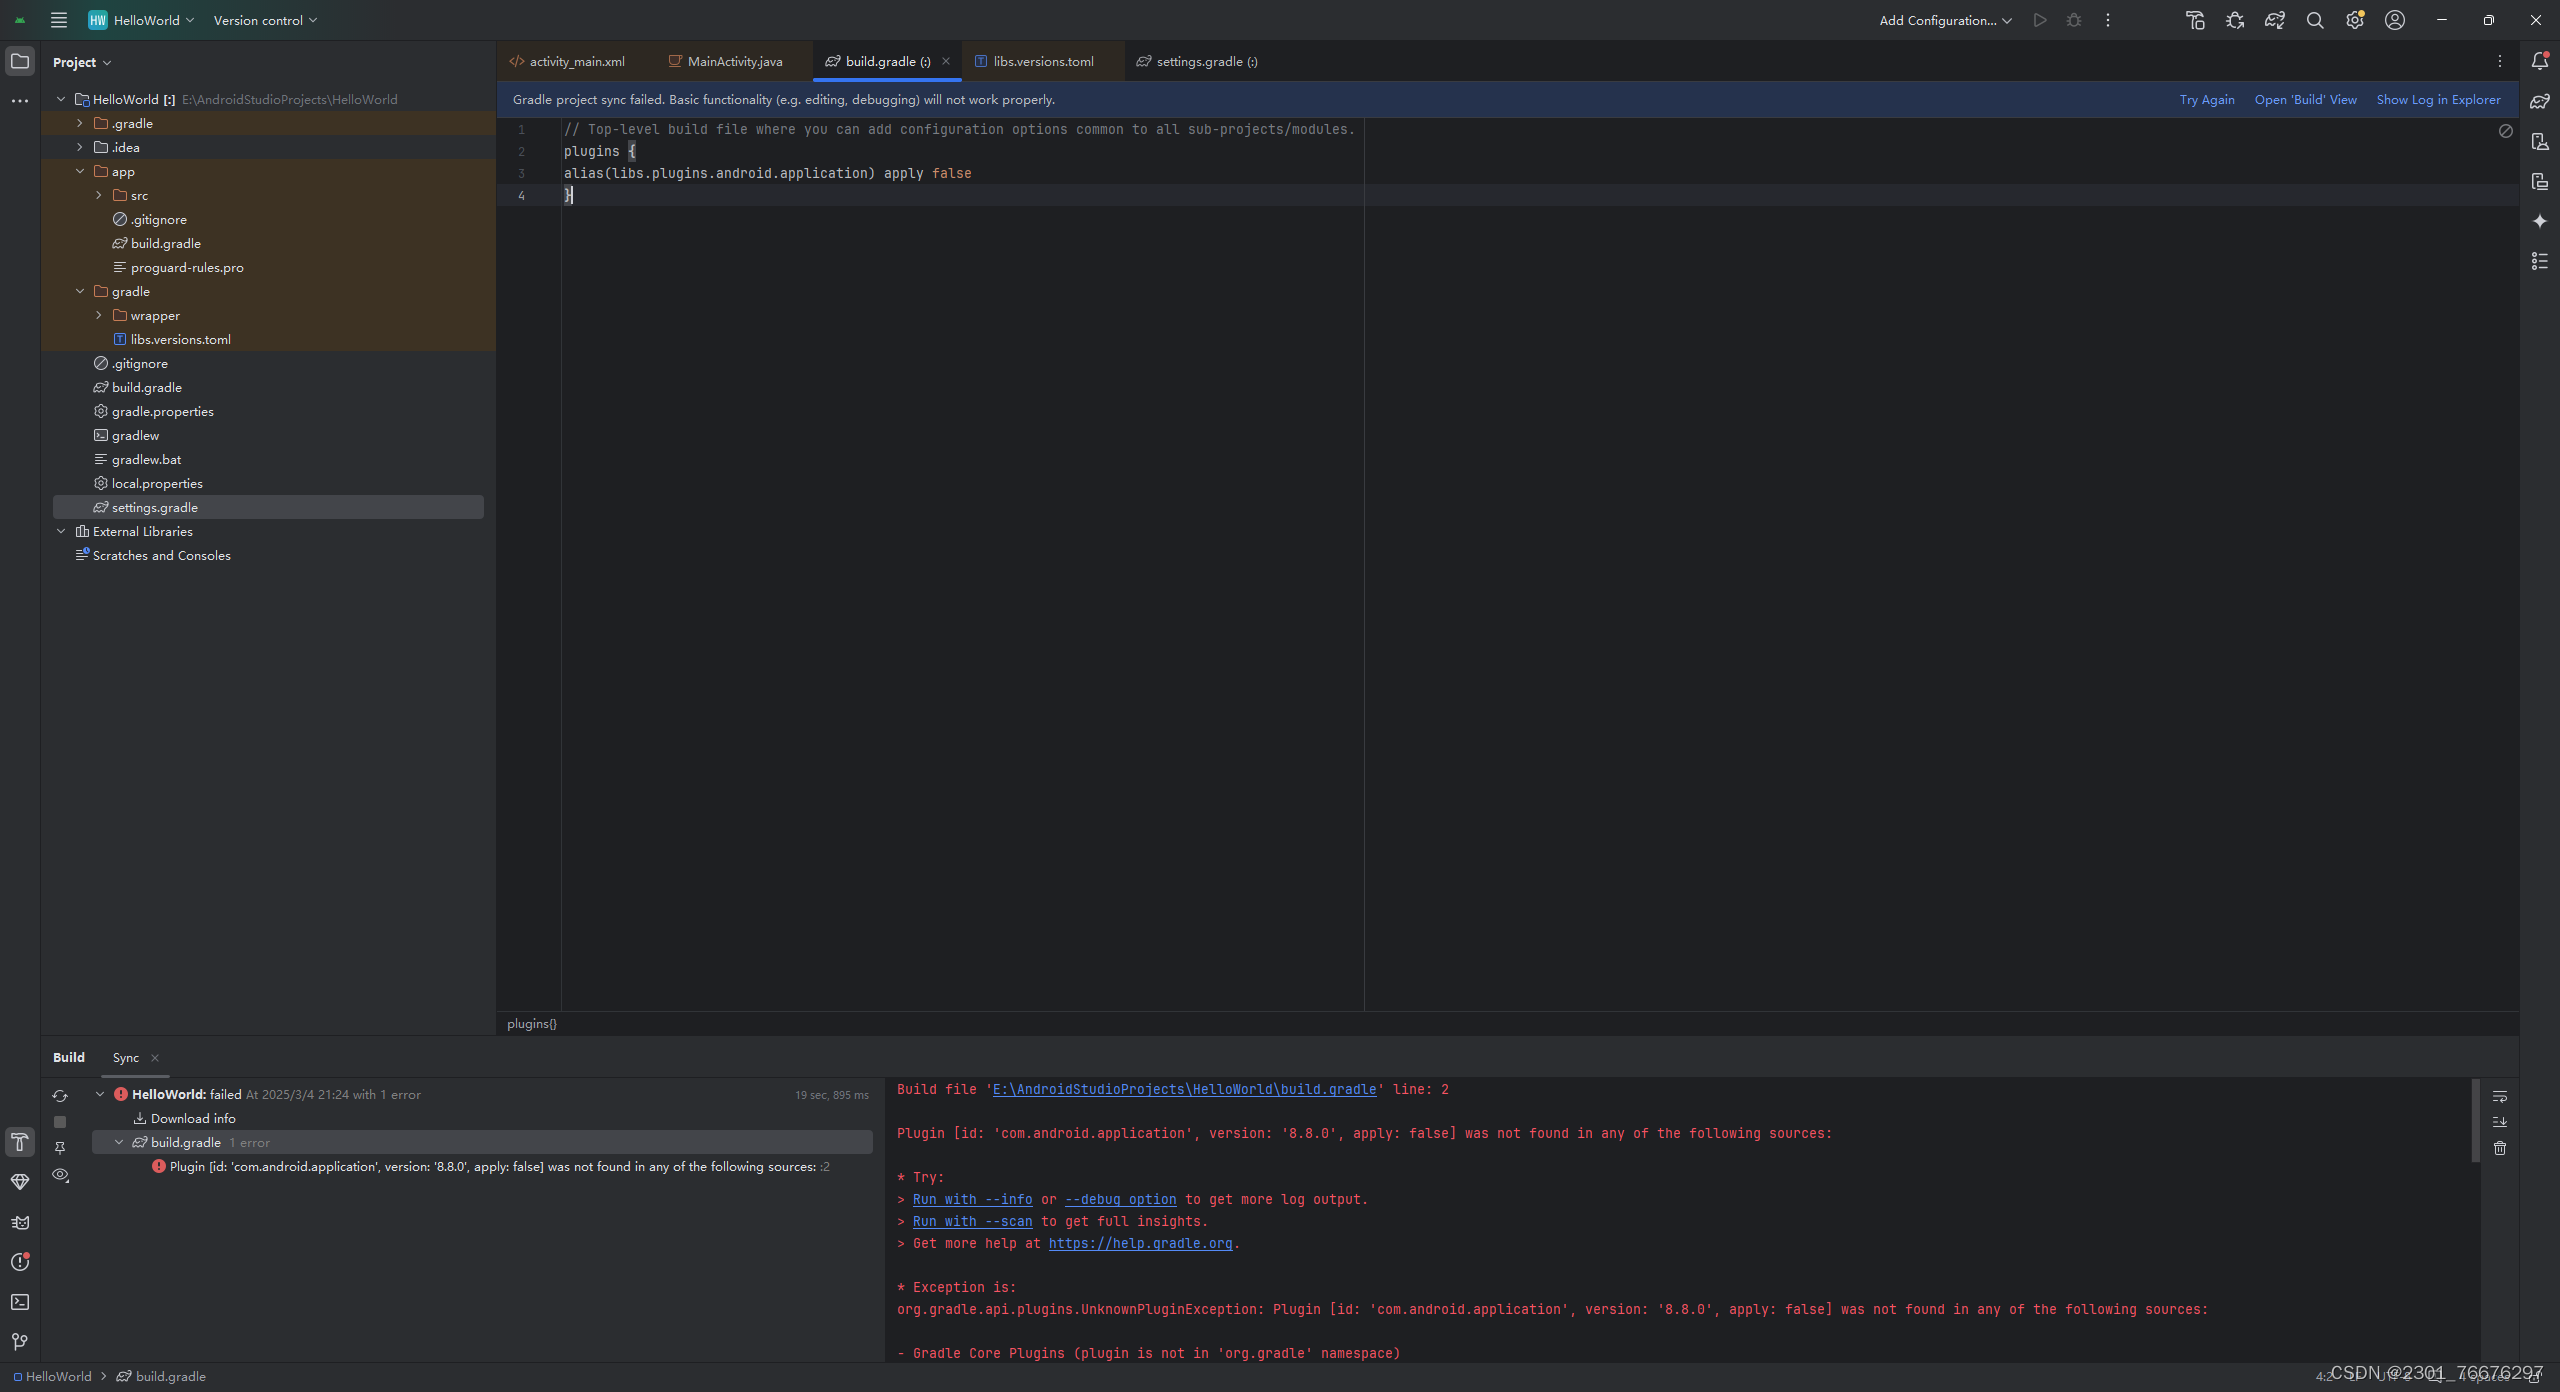Expand the src folder

pyautogui.click(x=97, y=195)
